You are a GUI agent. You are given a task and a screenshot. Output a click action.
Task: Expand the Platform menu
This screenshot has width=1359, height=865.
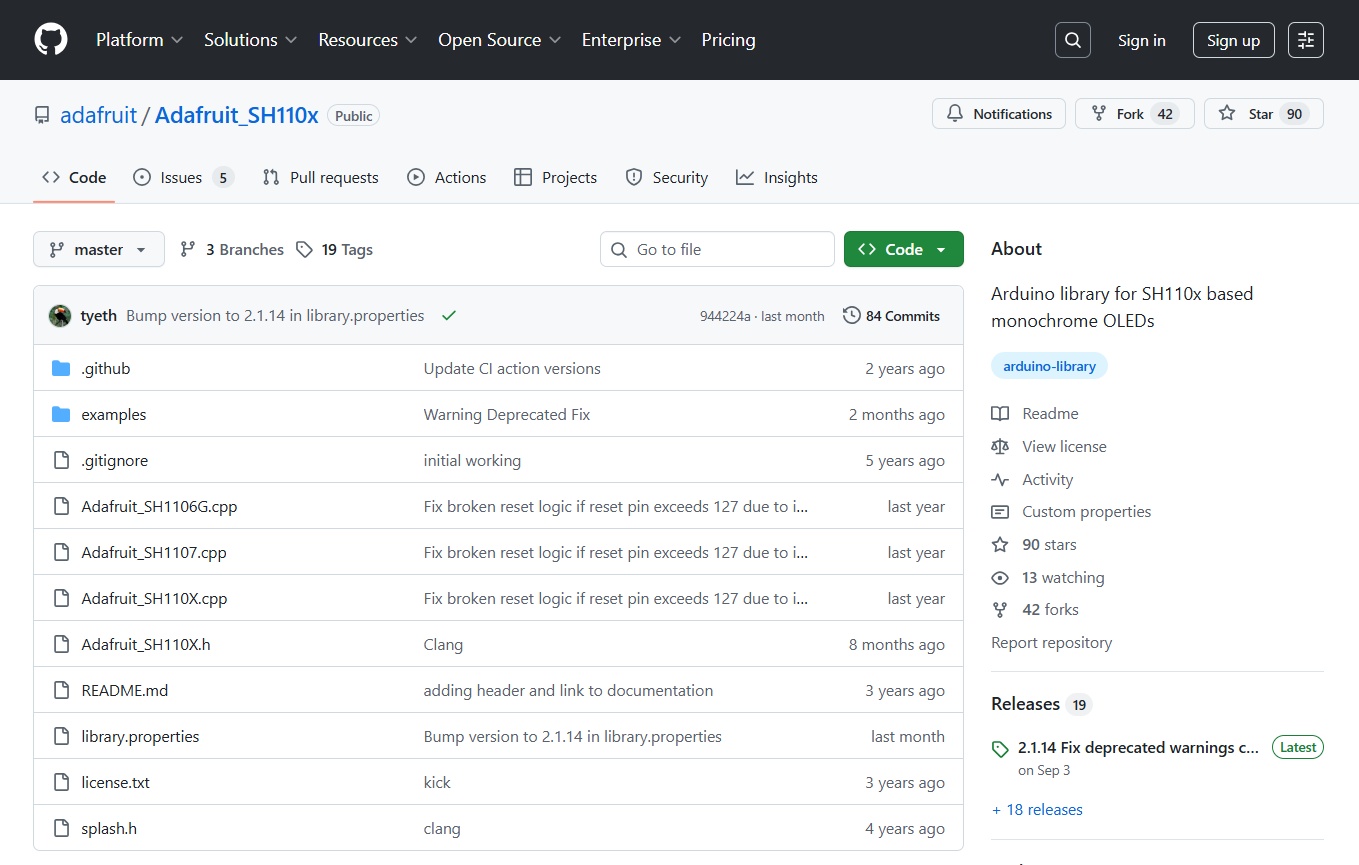tap(139, 40)
